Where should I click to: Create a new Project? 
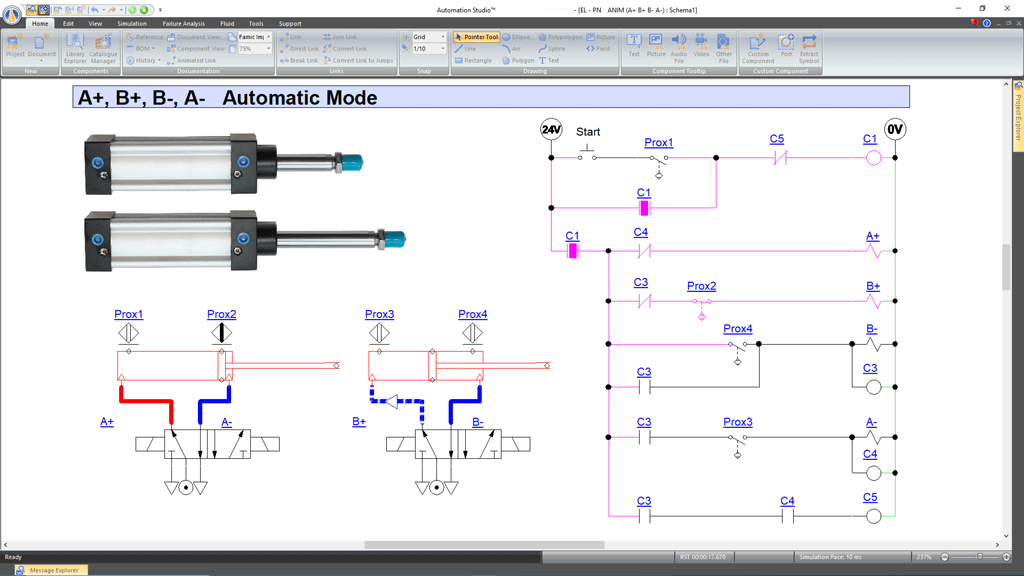point(15,47)
